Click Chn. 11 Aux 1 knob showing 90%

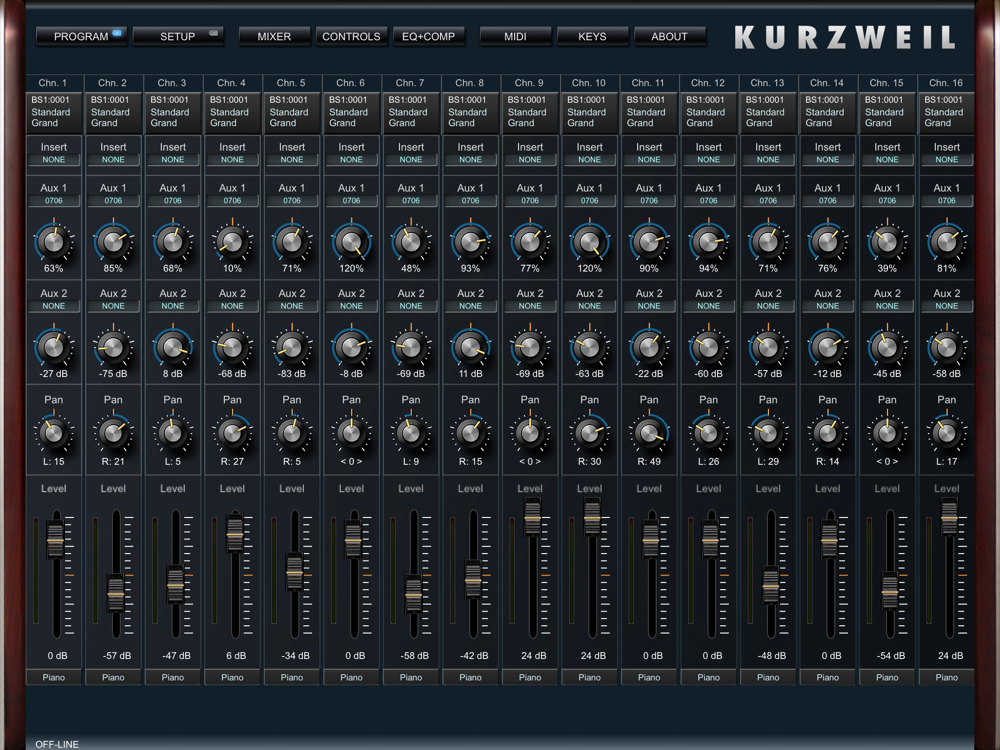tap(649, 242)
